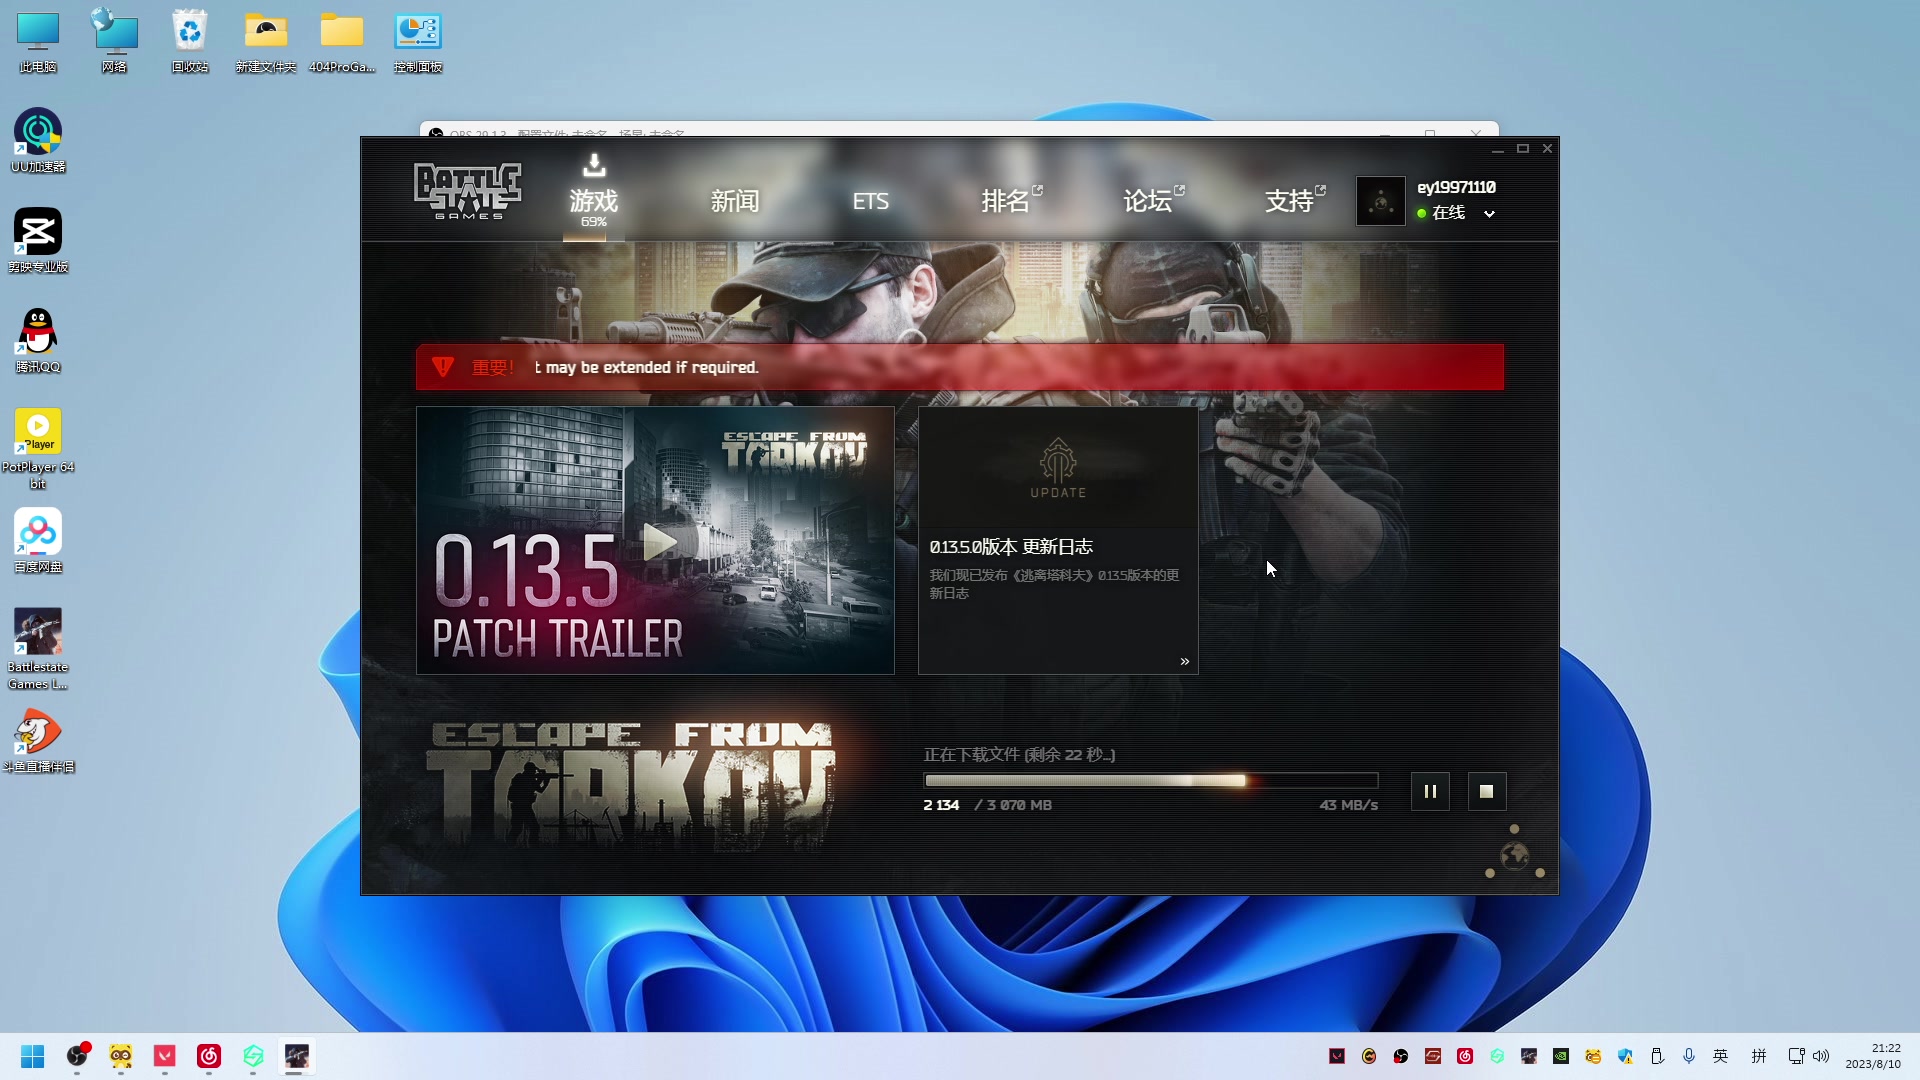Click the OBS icon in system tray

click(x=1401, y=1056)
